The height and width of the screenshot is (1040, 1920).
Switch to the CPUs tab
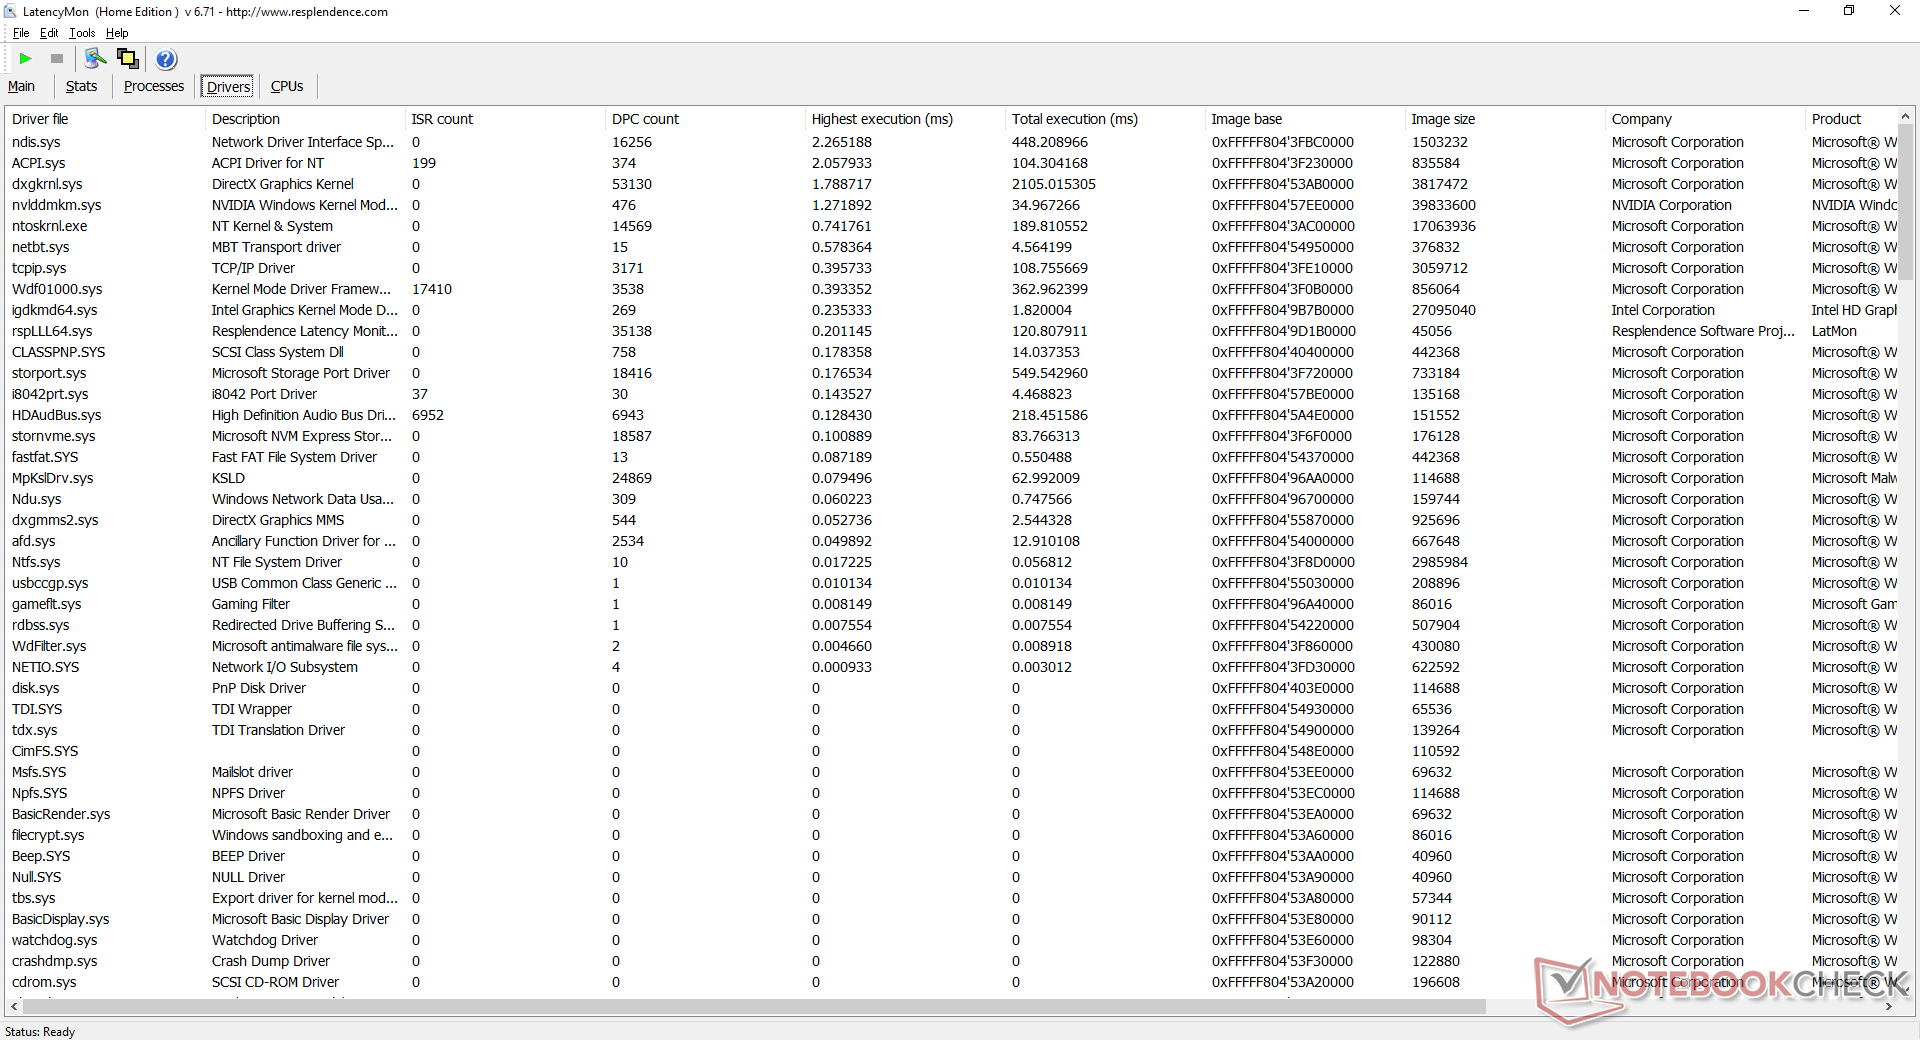pos(287,87)
